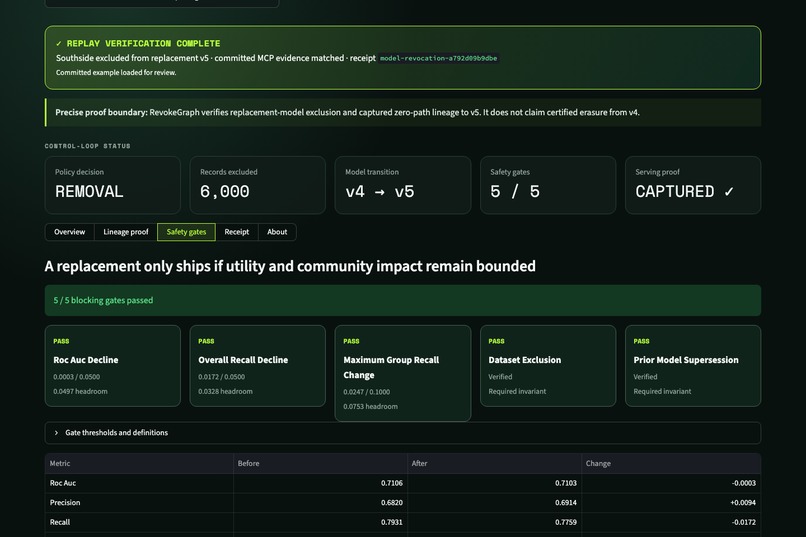The width and height of the screenshot is (806, 537).
Task: Click the Roc Auc after value 0.7103
Action: pos(565,483)
